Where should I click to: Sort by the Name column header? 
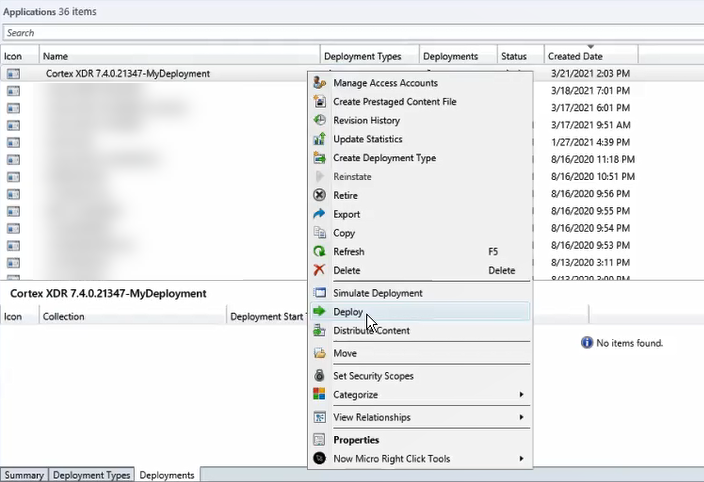(180, 56)
